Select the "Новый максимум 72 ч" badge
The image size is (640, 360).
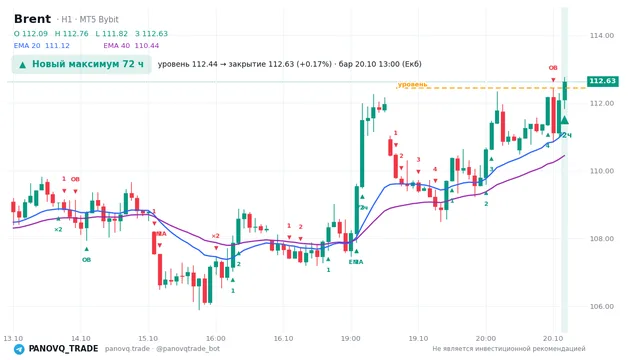(82, 64)
